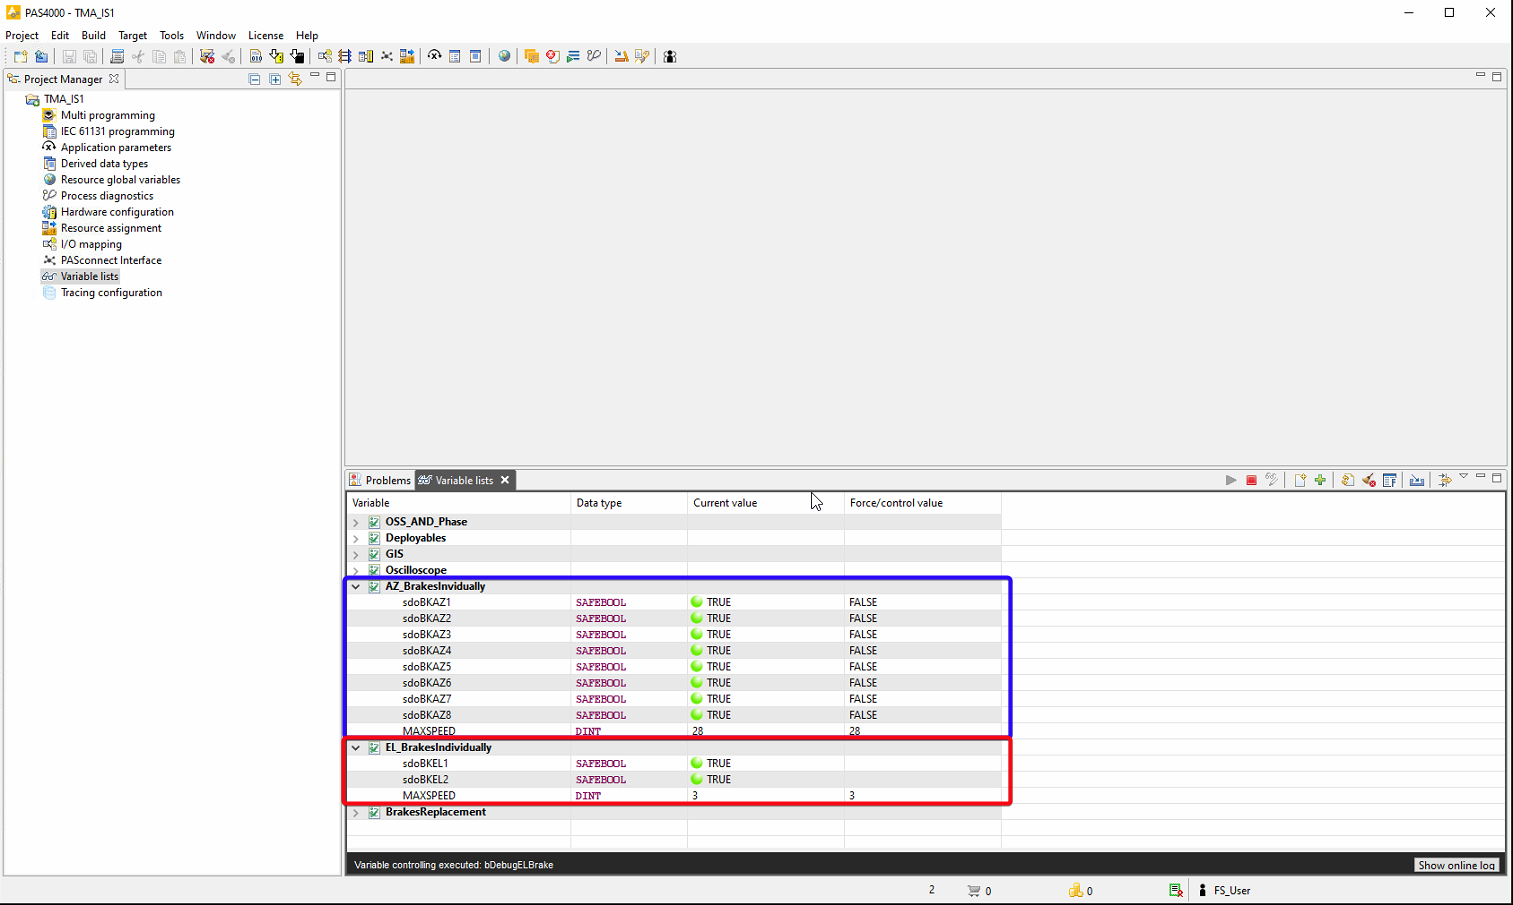Click collapse all icon in Project Manager
Screen dimensions: 1513x905
[254, 79]
